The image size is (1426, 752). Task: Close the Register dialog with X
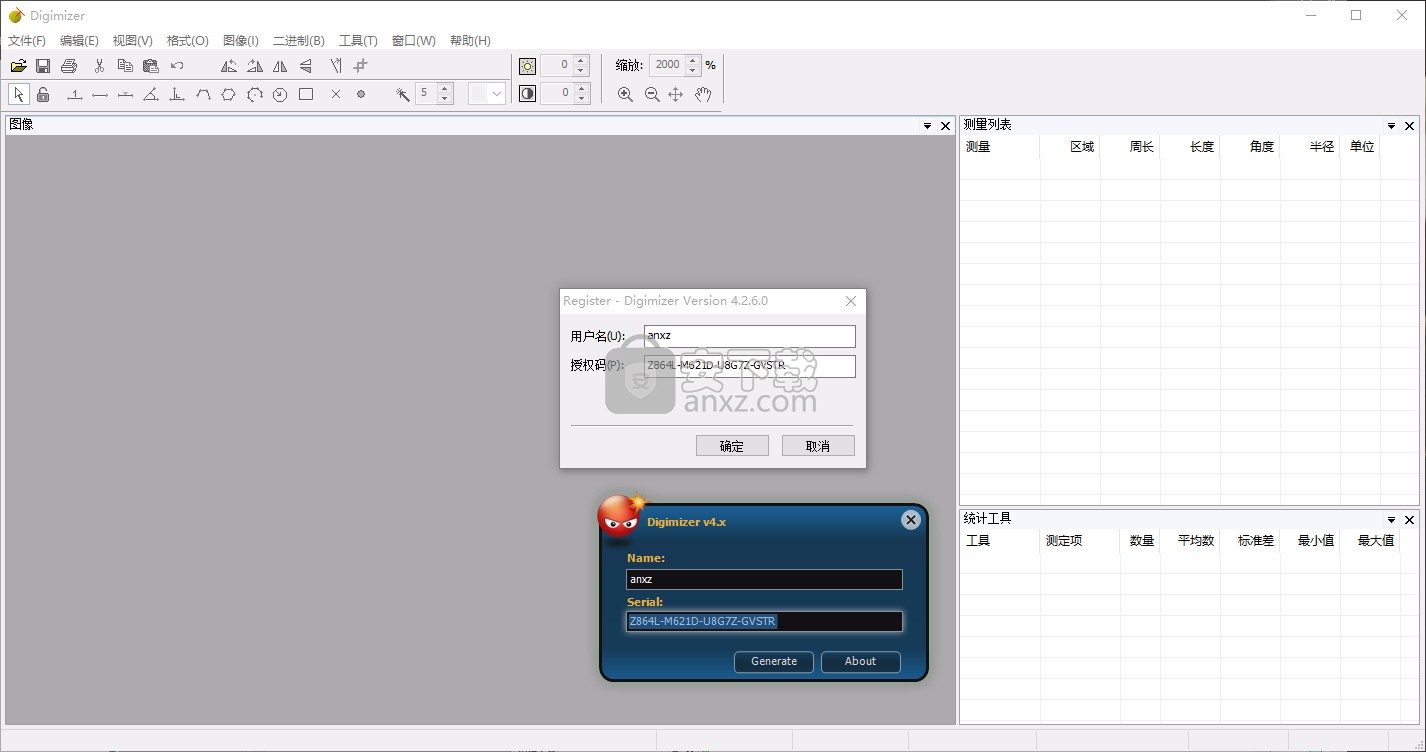point(851,301)
